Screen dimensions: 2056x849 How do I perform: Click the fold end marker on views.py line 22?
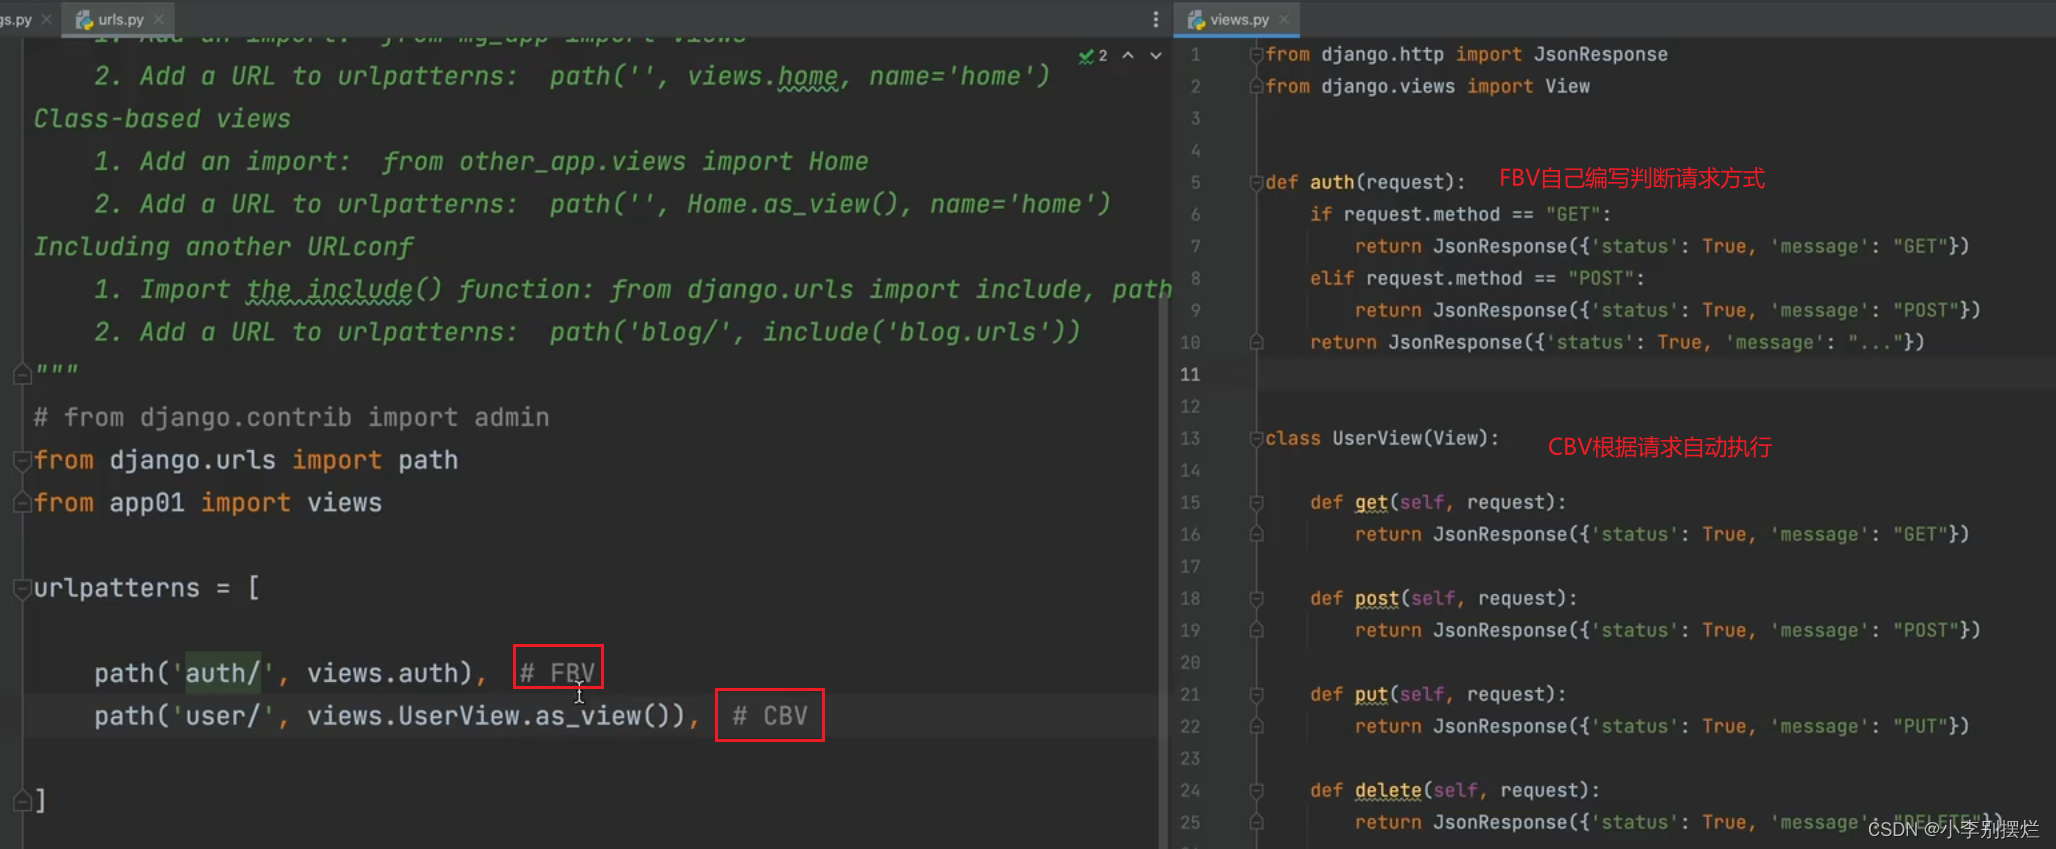click(1257, 727)
